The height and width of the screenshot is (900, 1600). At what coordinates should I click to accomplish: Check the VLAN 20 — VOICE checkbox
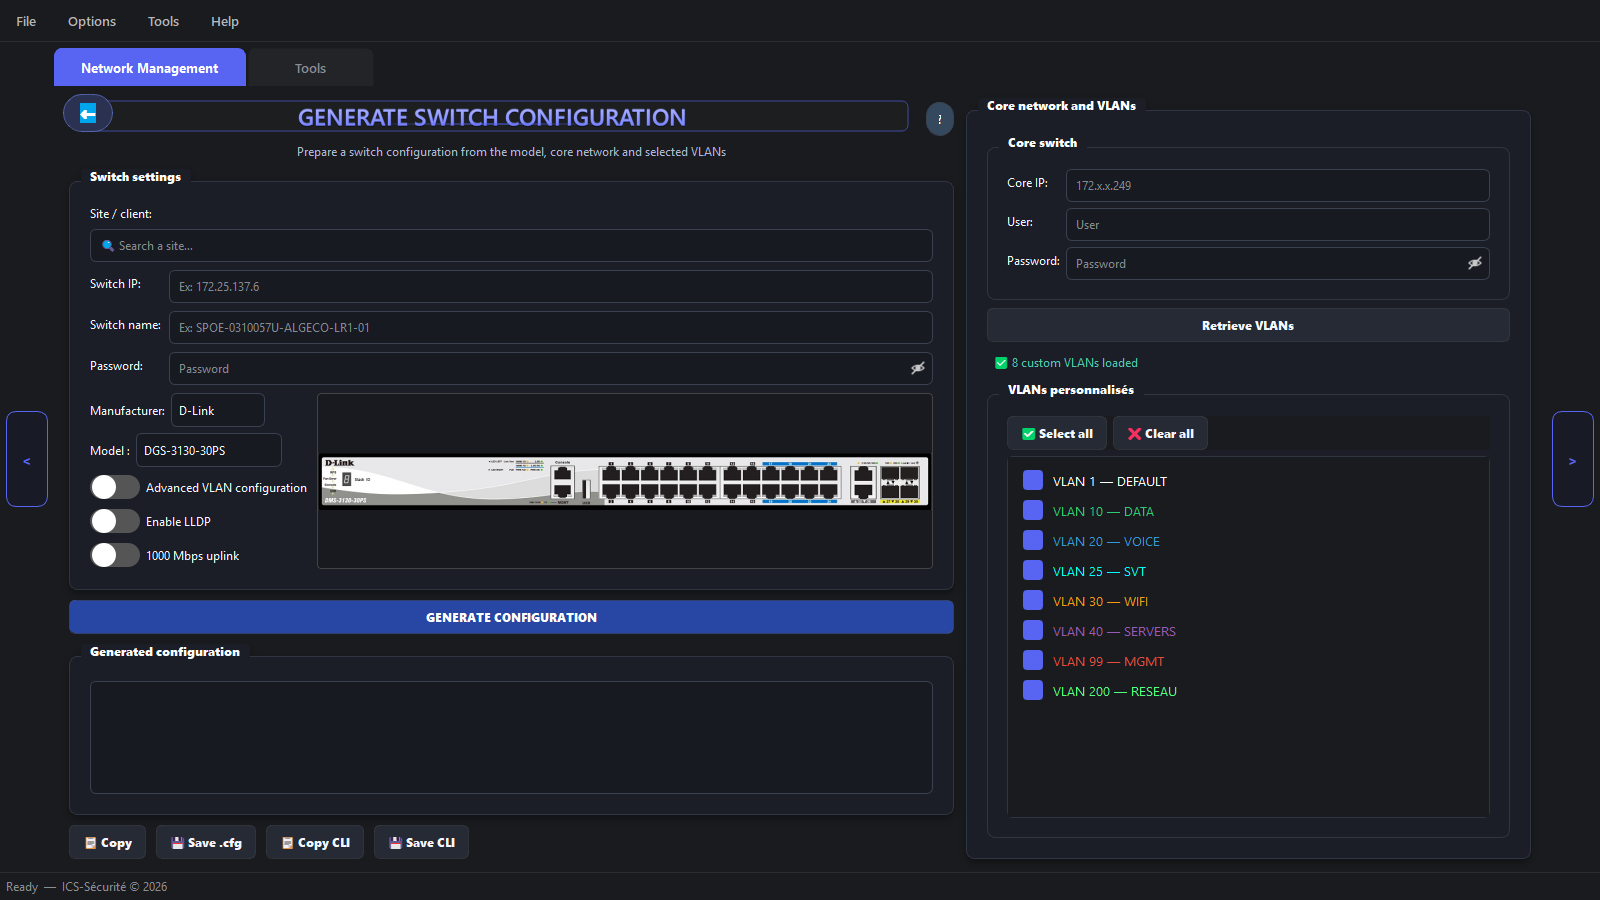[x=1033, y=540]
